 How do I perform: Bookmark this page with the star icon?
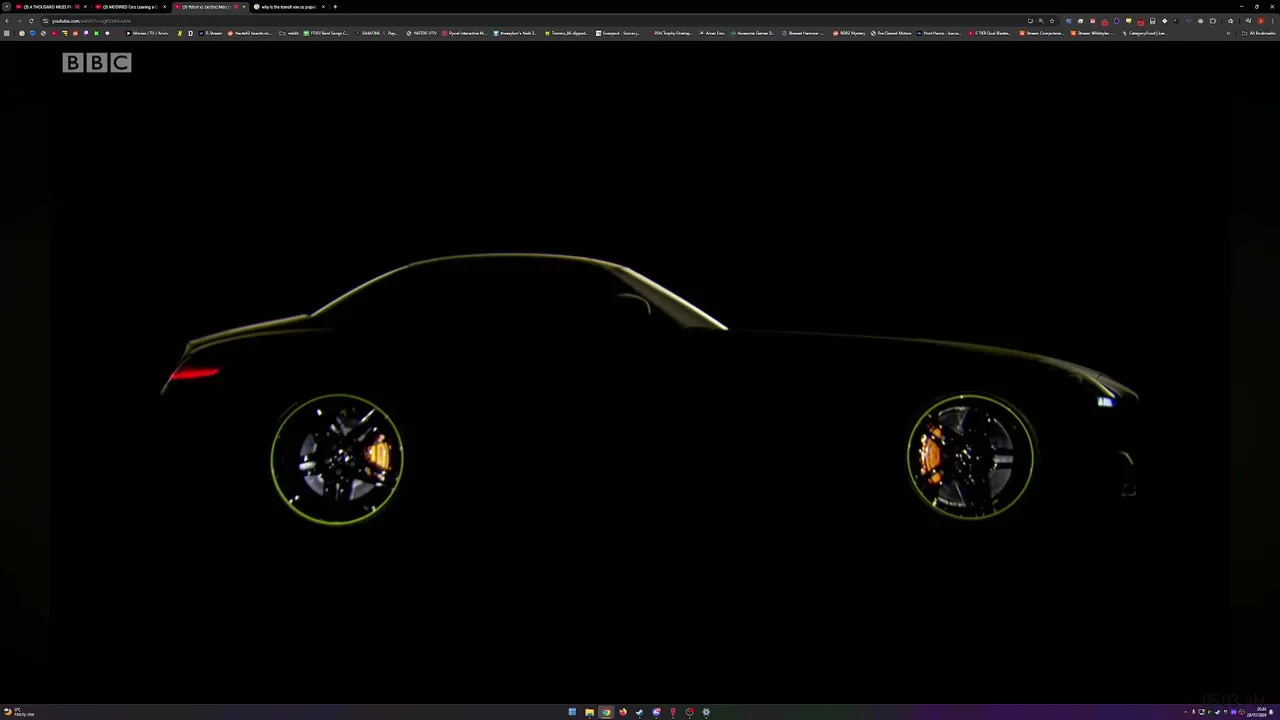click(1052, 21)
